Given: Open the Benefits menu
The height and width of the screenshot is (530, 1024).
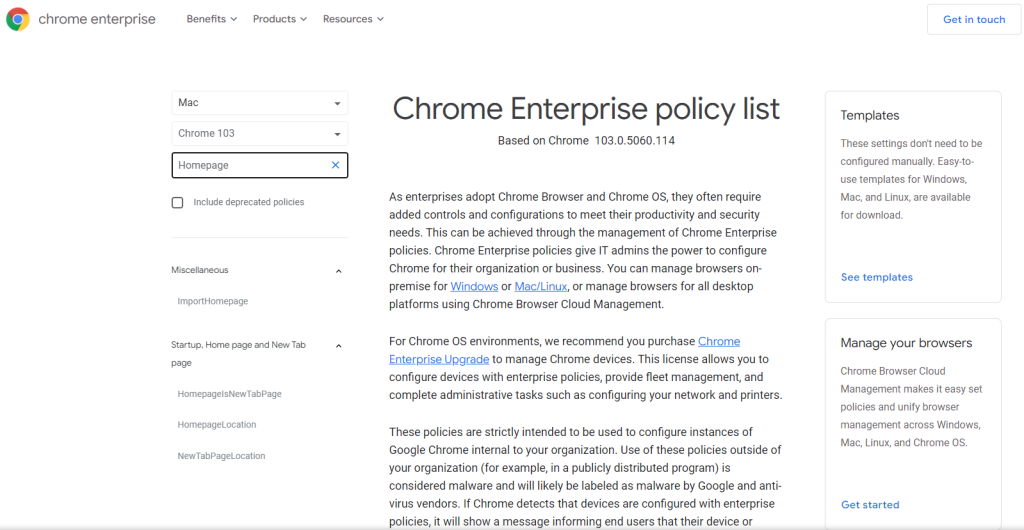Looking at the screenshot, I should tap(212, 19).
